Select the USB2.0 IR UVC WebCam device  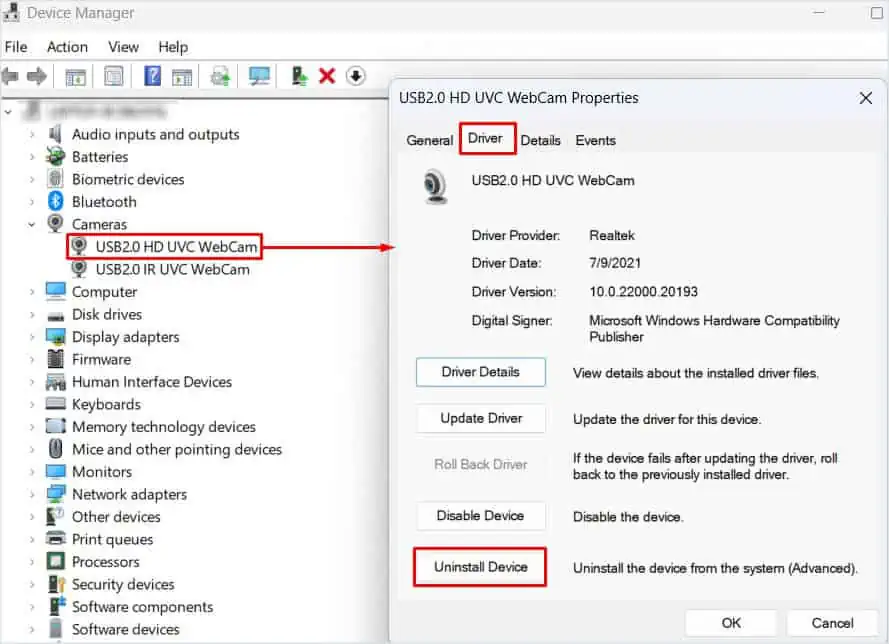click(168, 268)
